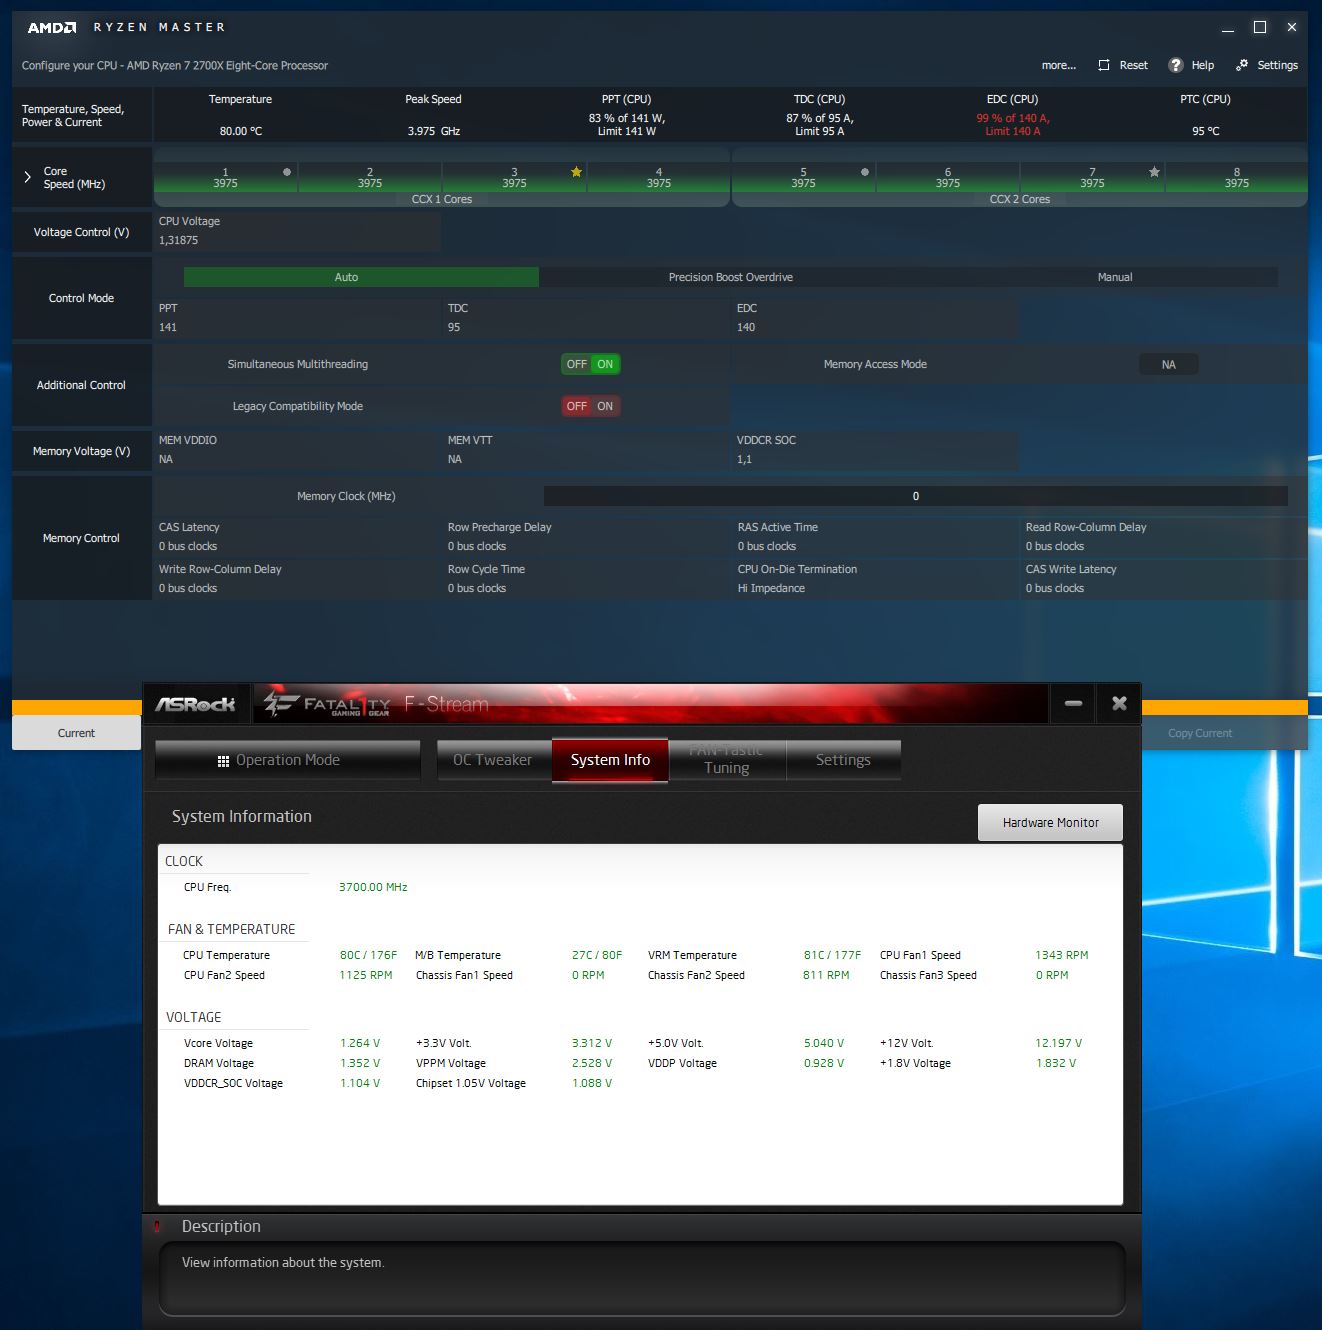Minimize the Ryzen Master window
This screenshot has width=1322, height=1330.
point(1228,28)
